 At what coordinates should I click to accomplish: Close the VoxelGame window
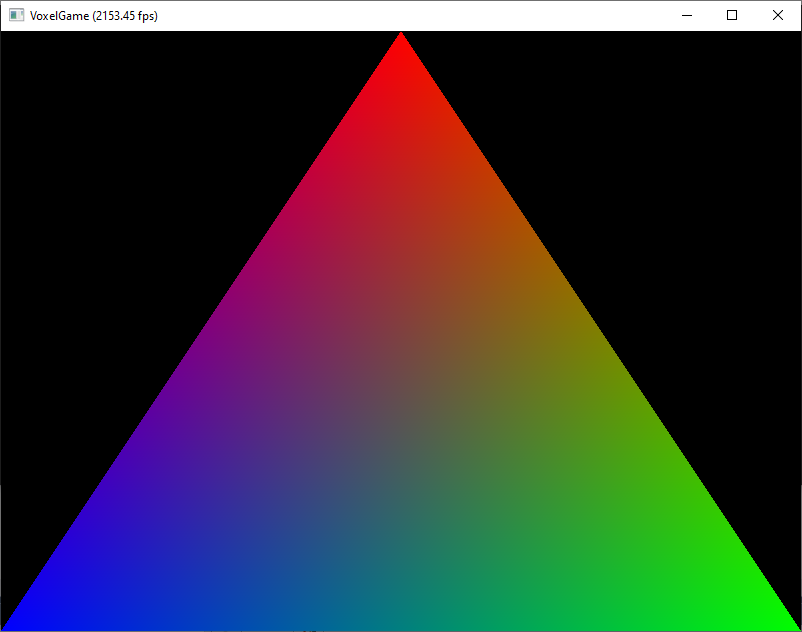[x=777, y=15]
